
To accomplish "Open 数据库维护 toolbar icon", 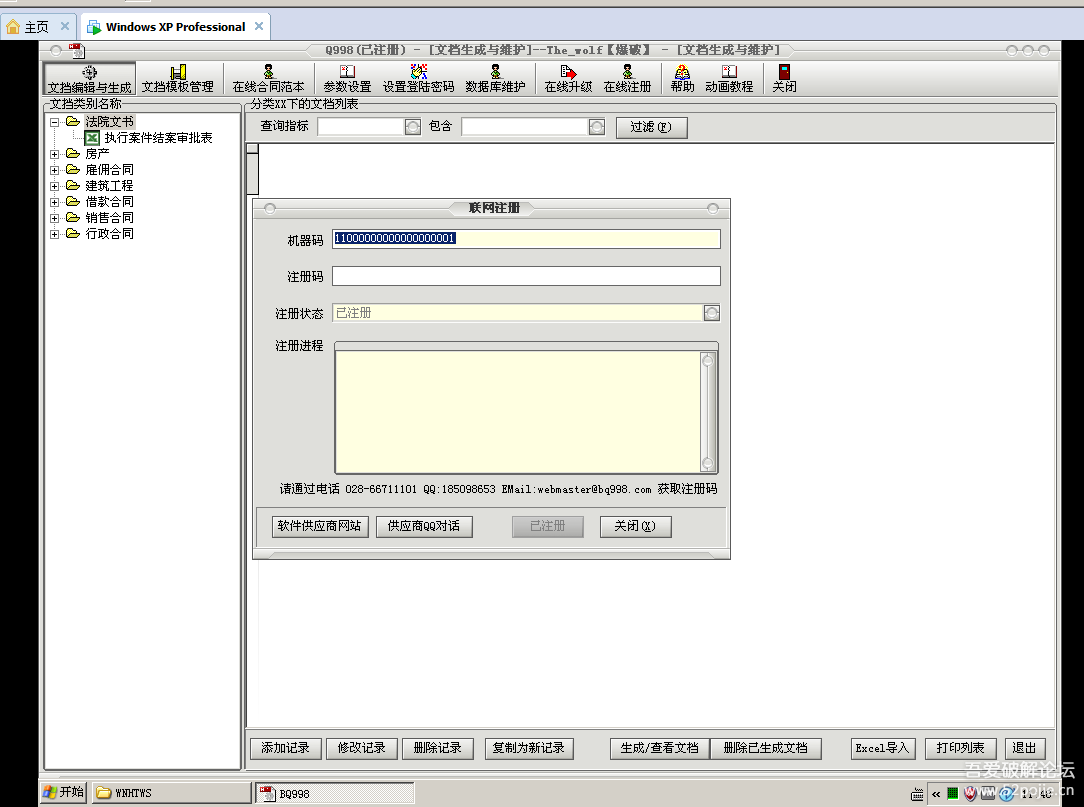I will click(x=495, y=79).
